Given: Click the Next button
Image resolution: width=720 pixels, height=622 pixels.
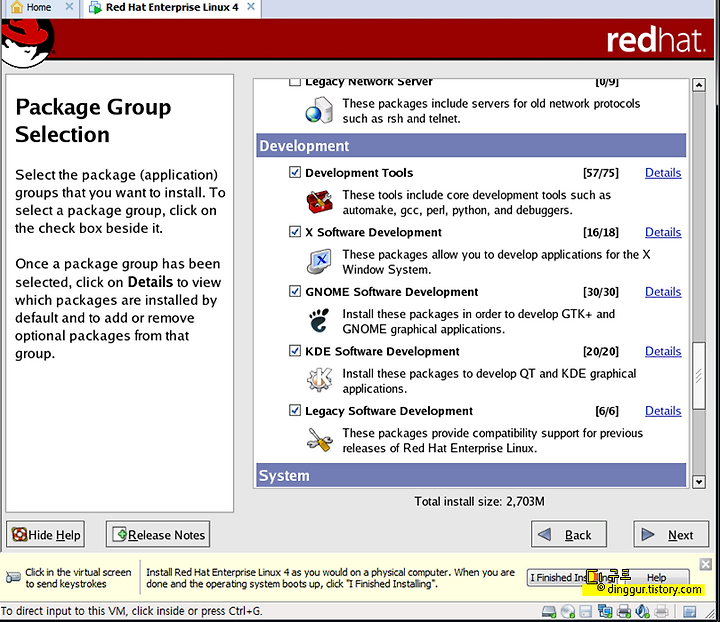Looking at the screenshot, I should pyautogui.click(x=671, y=534).
